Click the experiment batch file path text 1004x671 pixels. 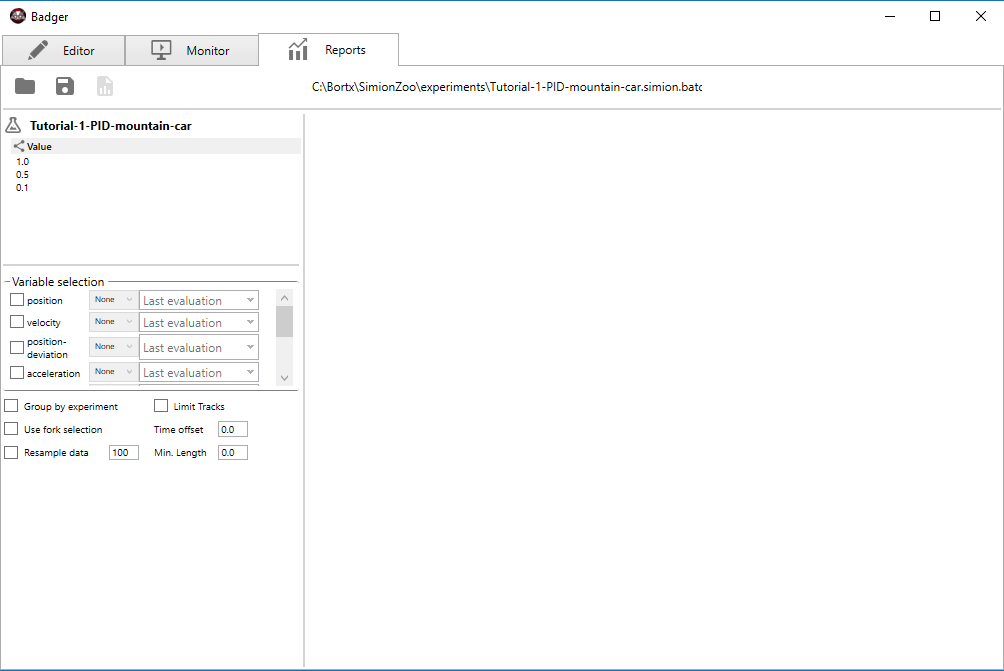click(x=506, y=86)
